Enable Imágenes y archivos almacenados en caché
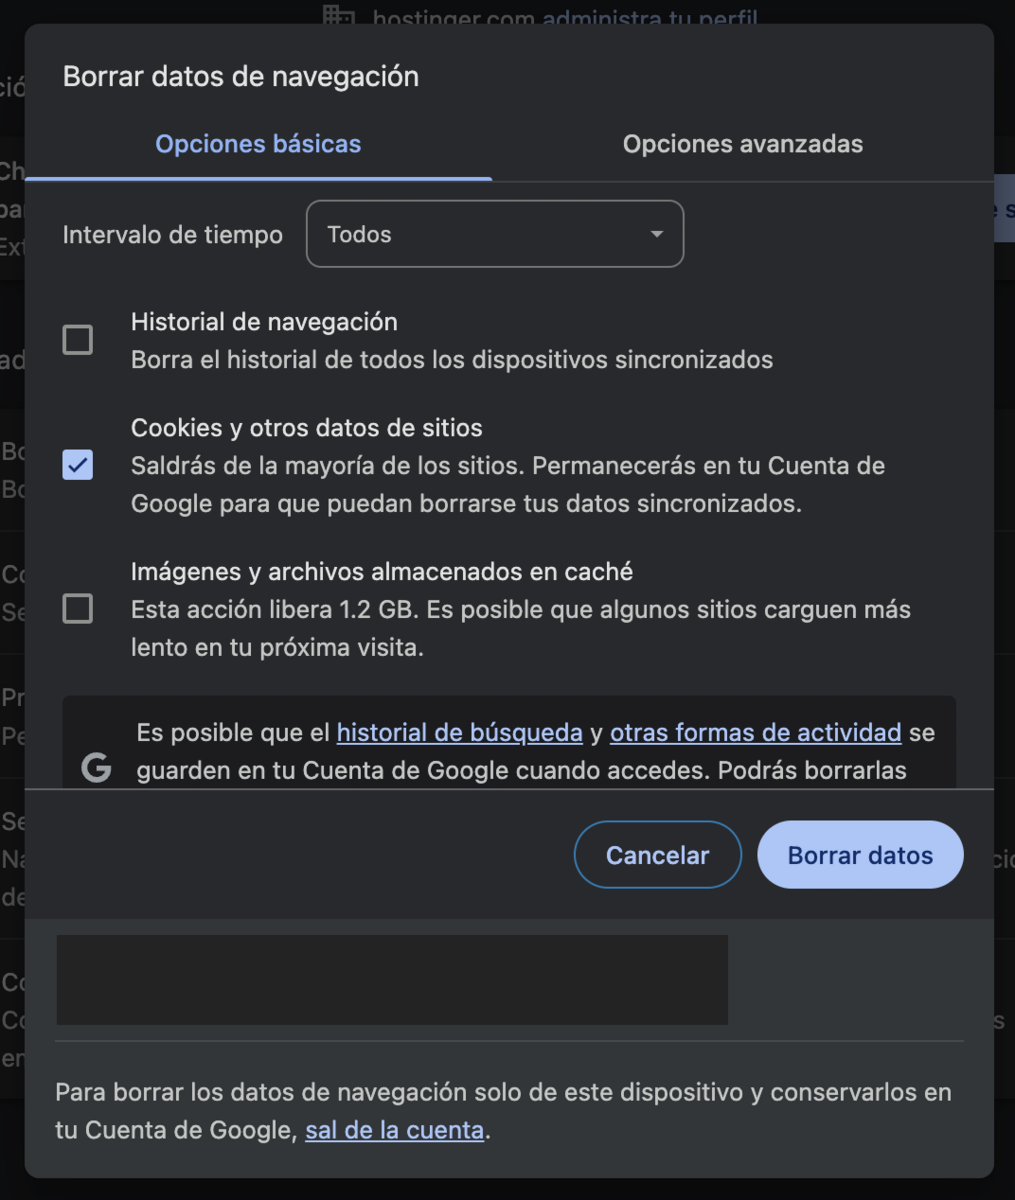Screen dimensions: 1015x1200 (x=77, y=609)
